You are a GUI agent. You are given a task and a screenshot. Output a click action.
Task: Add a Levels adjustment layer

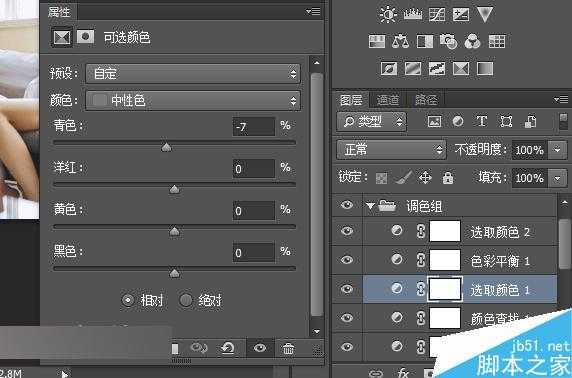[413, 15]
